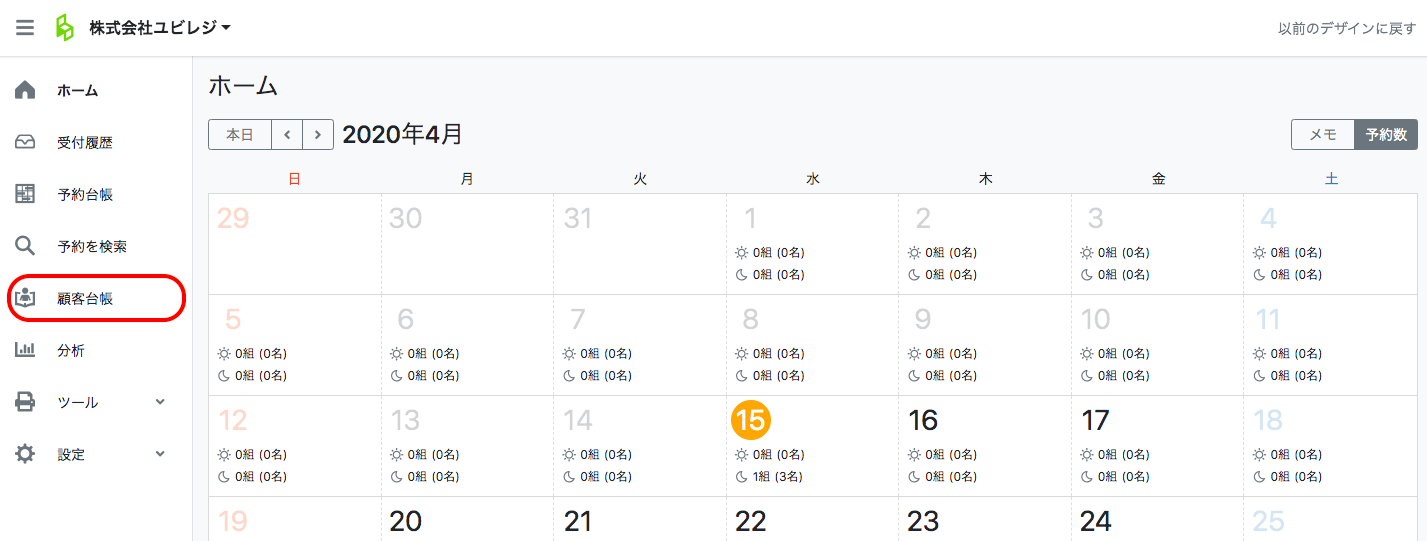Image resolution: width=1427 pixels, height=541 pixels.
Task: Click the moon icon on April 4
Action: click(1260, 275)
